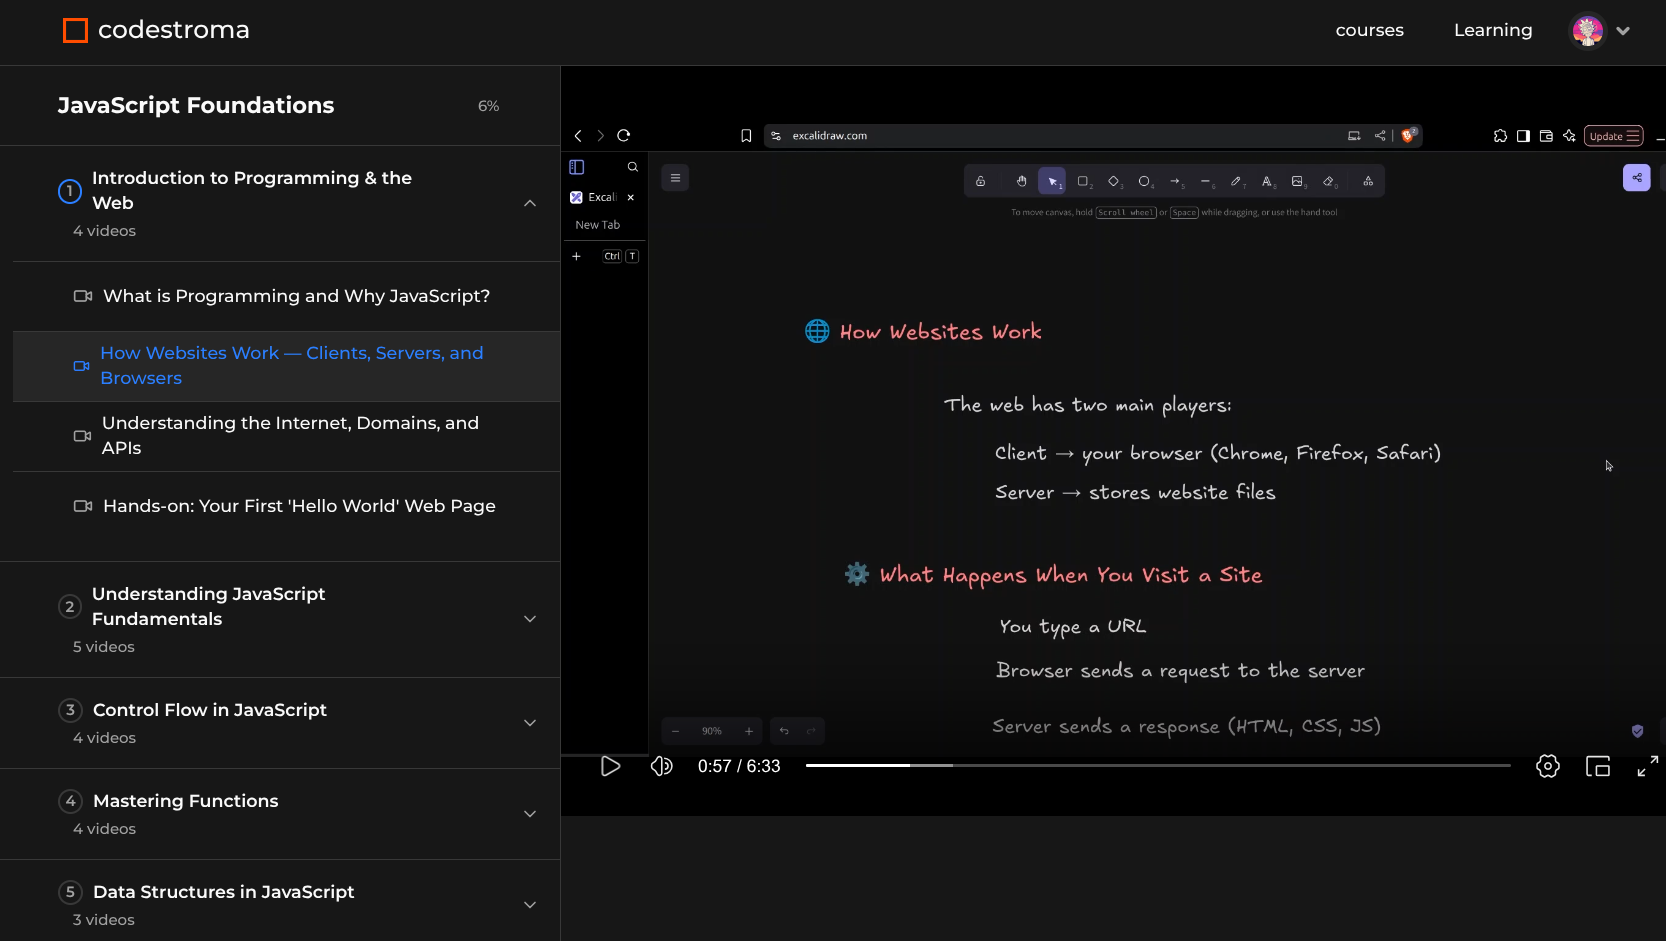1666x941 pixels.
Task: Click the codestroma square logo icon
Action: coord(75,30)
